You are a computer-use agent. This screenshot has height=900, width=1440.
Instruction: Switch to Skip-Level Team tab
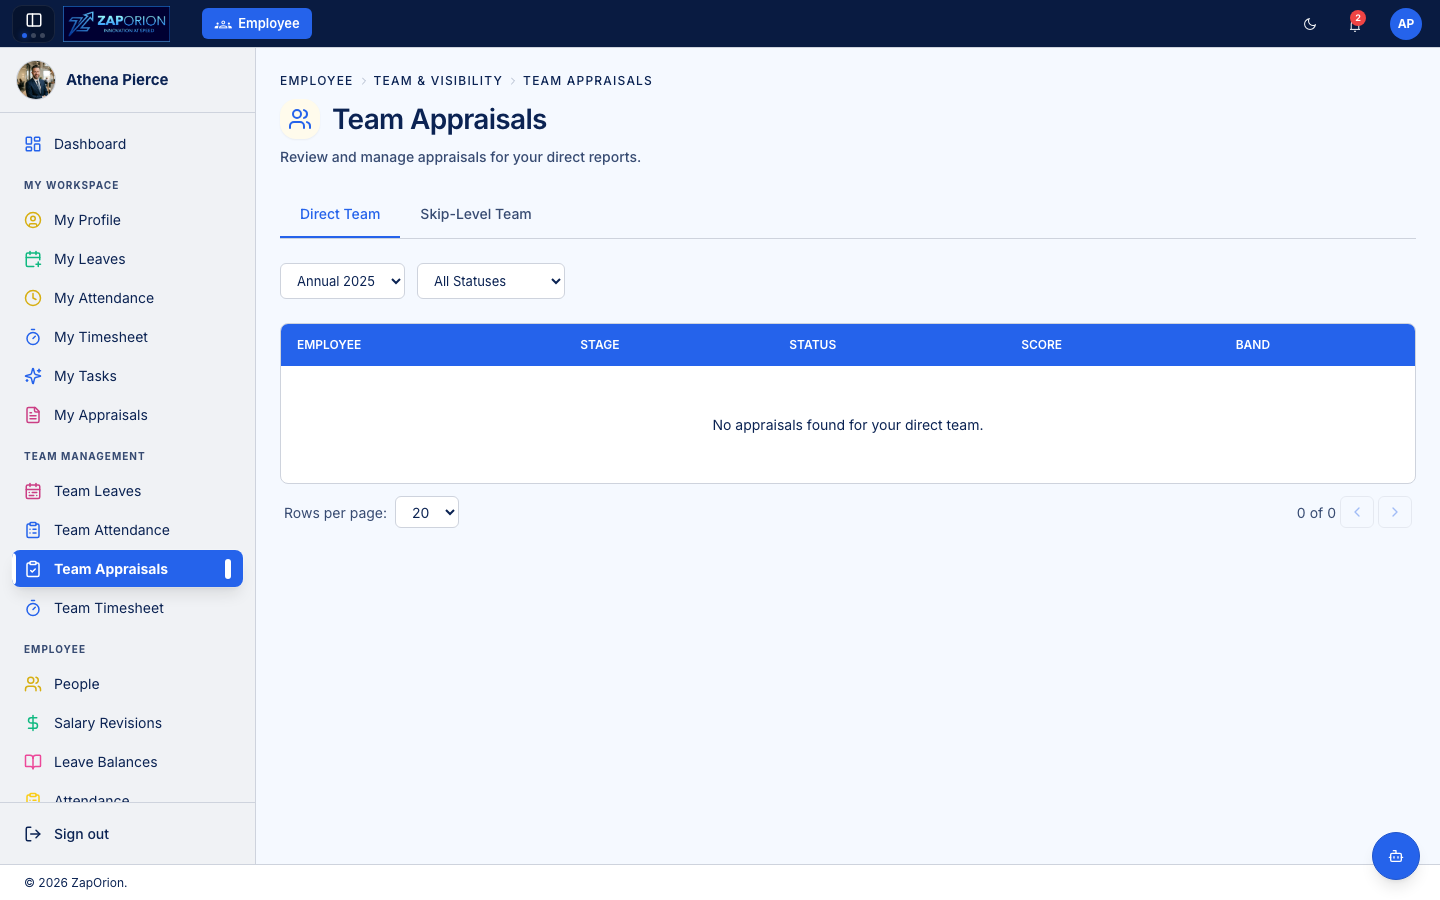[x=476, y=214]
